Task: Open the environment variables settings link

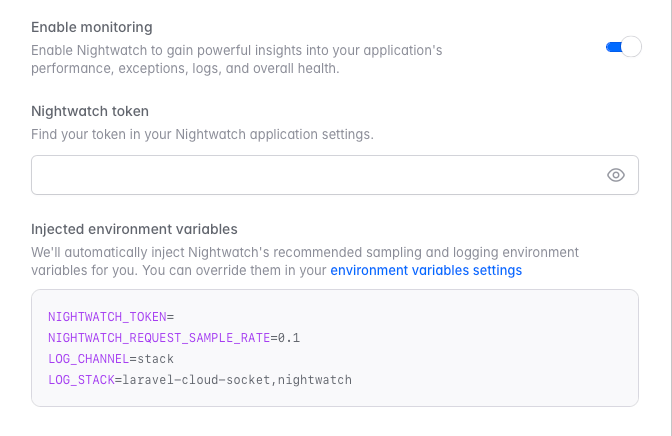Action: pyautogui.click(x=425, y=270)
